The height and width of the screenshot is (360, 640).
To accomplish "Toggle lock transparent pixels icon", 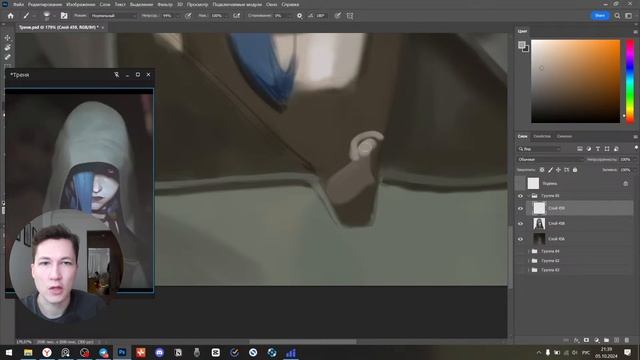I will 542,170.
